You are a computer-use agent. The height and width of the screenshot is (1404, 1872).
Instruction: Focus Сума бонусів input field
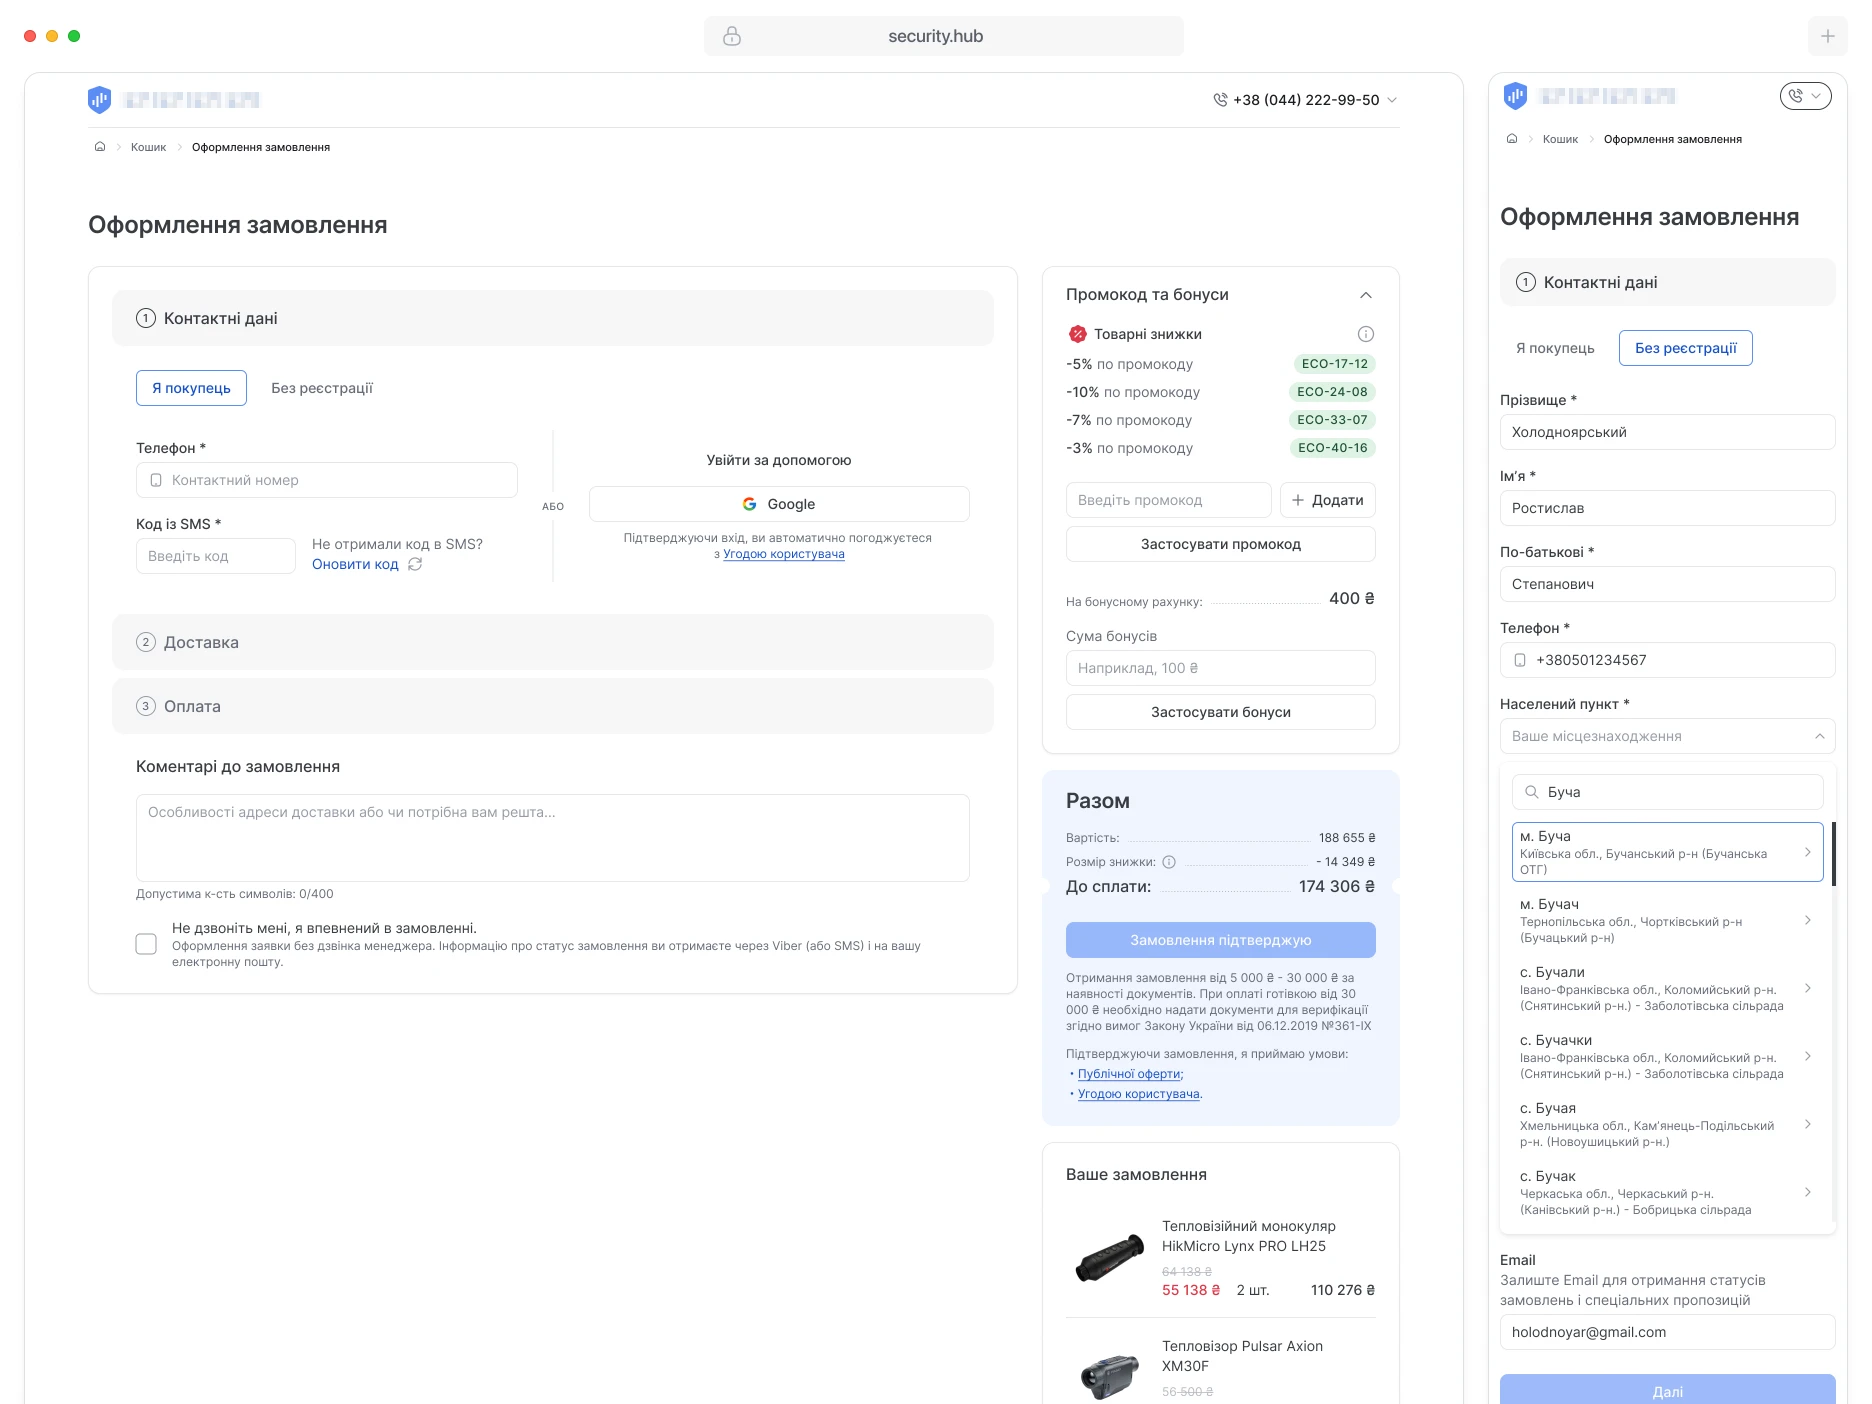[x=1220, y=668]
